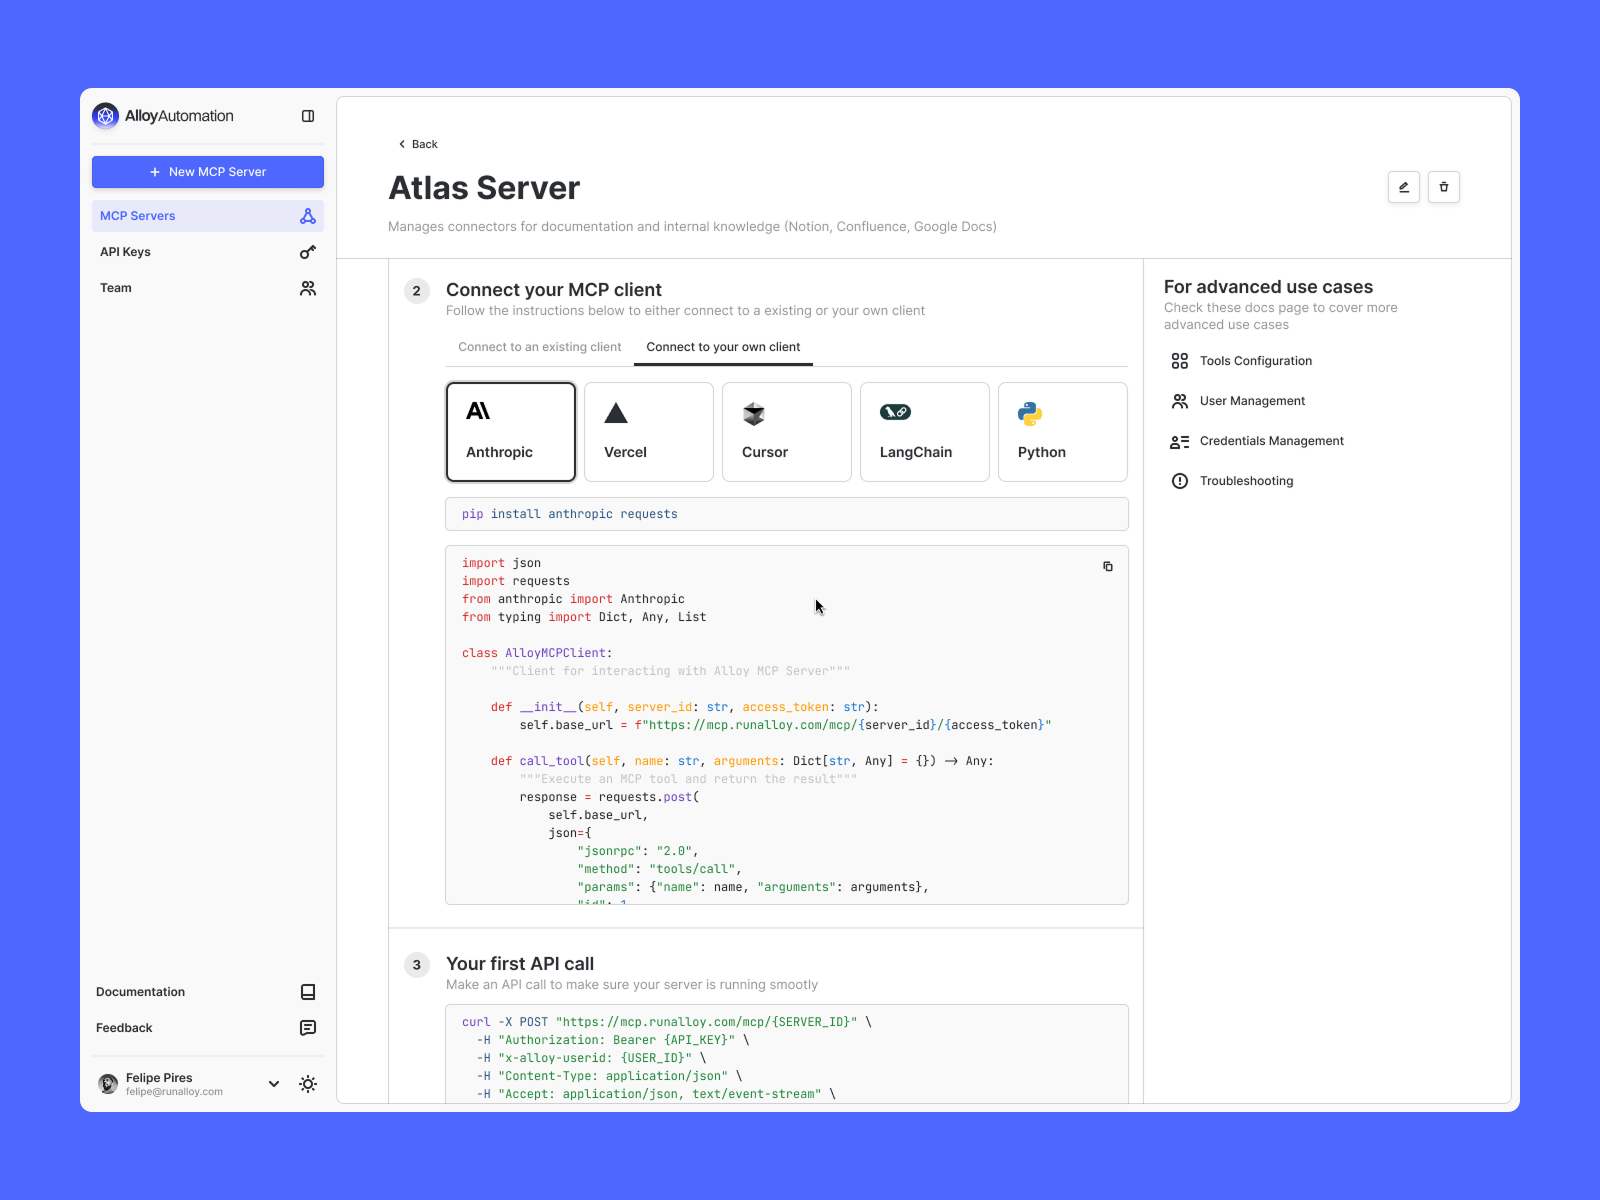
Task: Open Troubleshooting docs link
Action: click(1247, 481)
